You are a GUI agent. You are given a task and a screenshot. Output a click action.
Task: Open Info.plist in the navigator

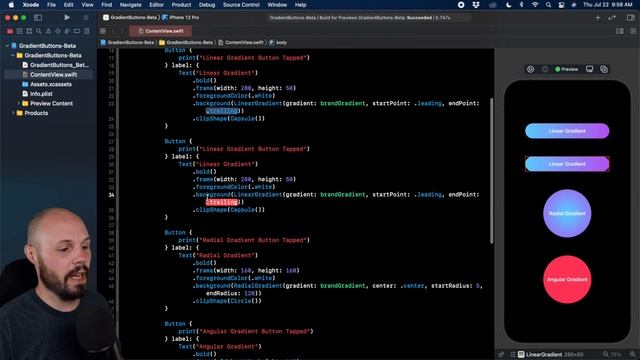[38, 94]
